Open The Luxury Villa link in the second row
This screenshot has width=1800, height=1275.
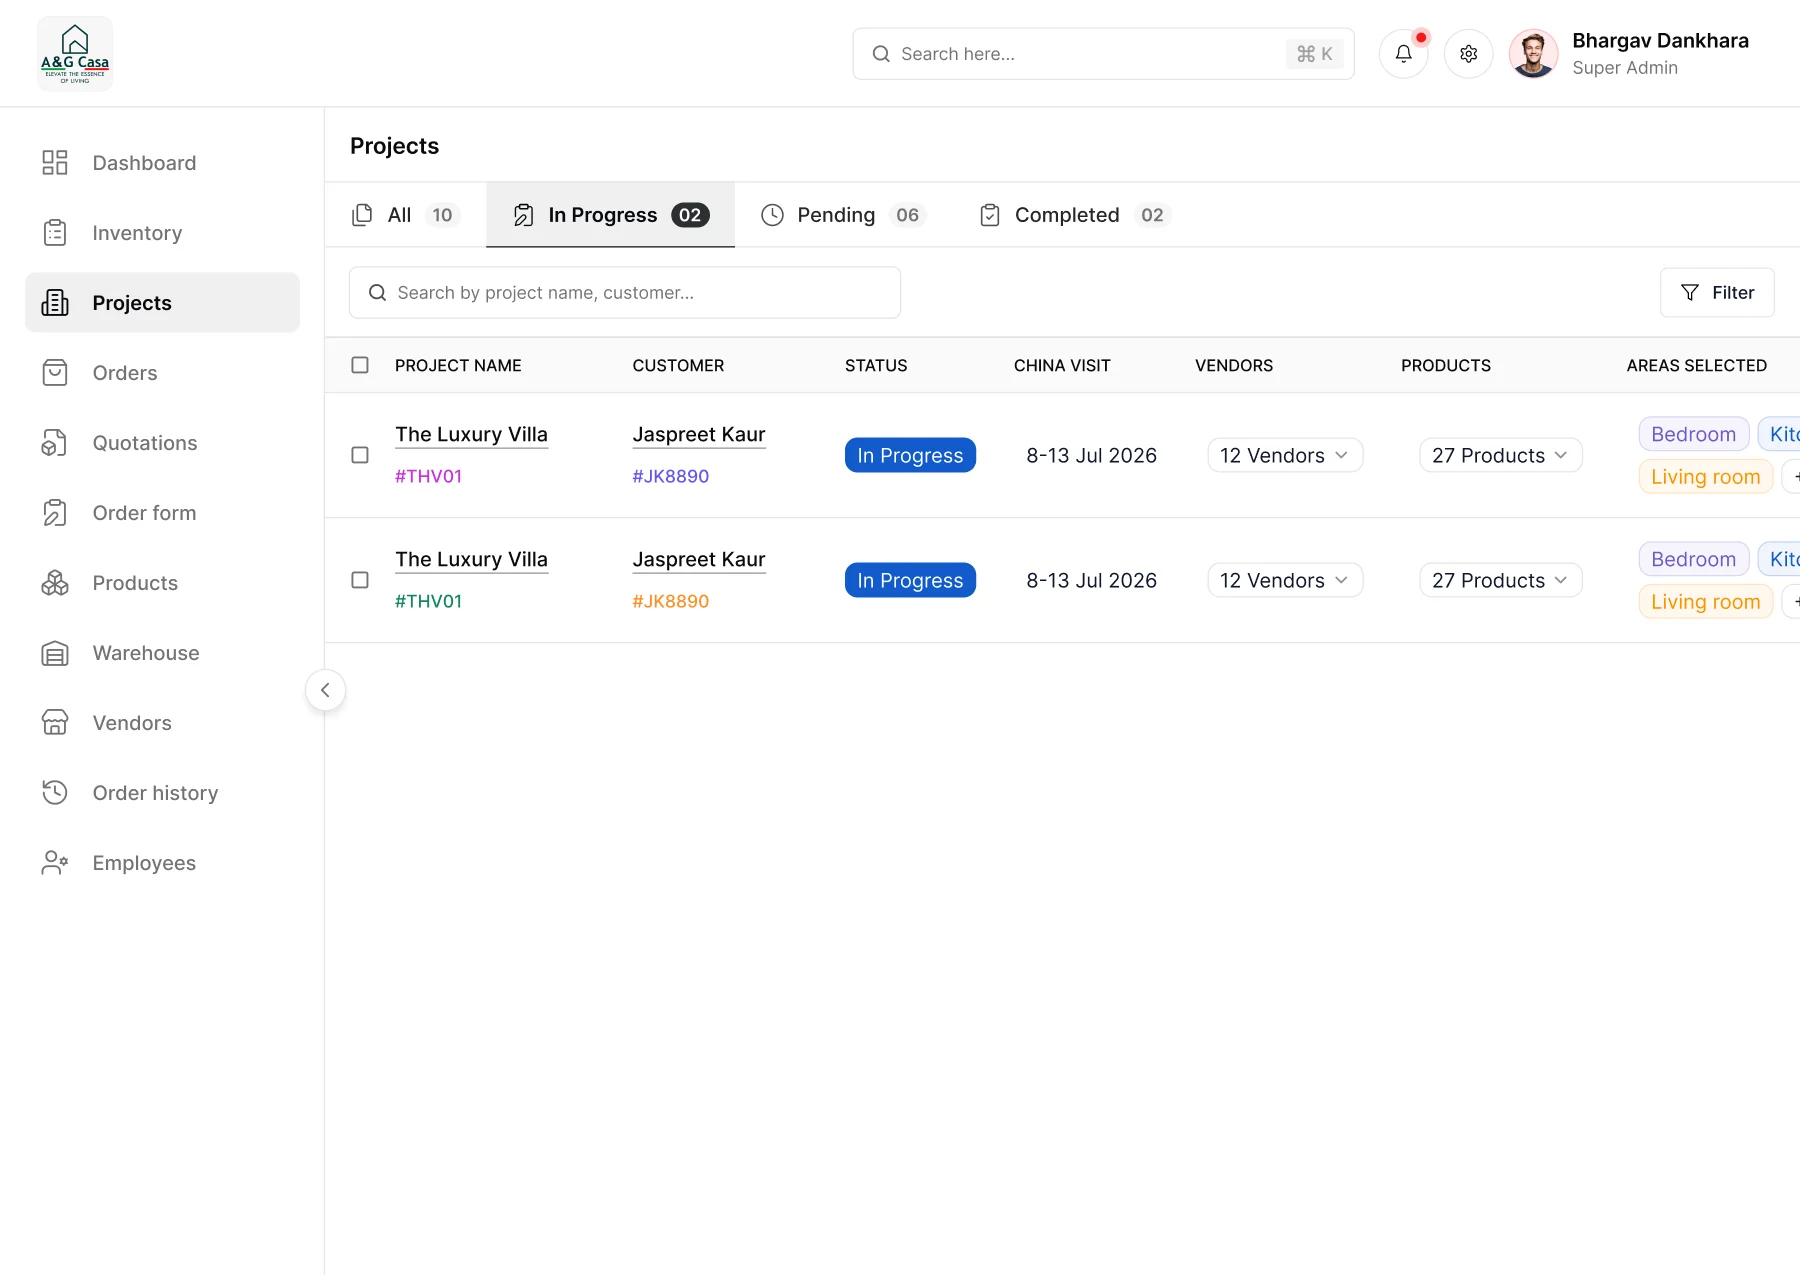(x=471, y=560)
